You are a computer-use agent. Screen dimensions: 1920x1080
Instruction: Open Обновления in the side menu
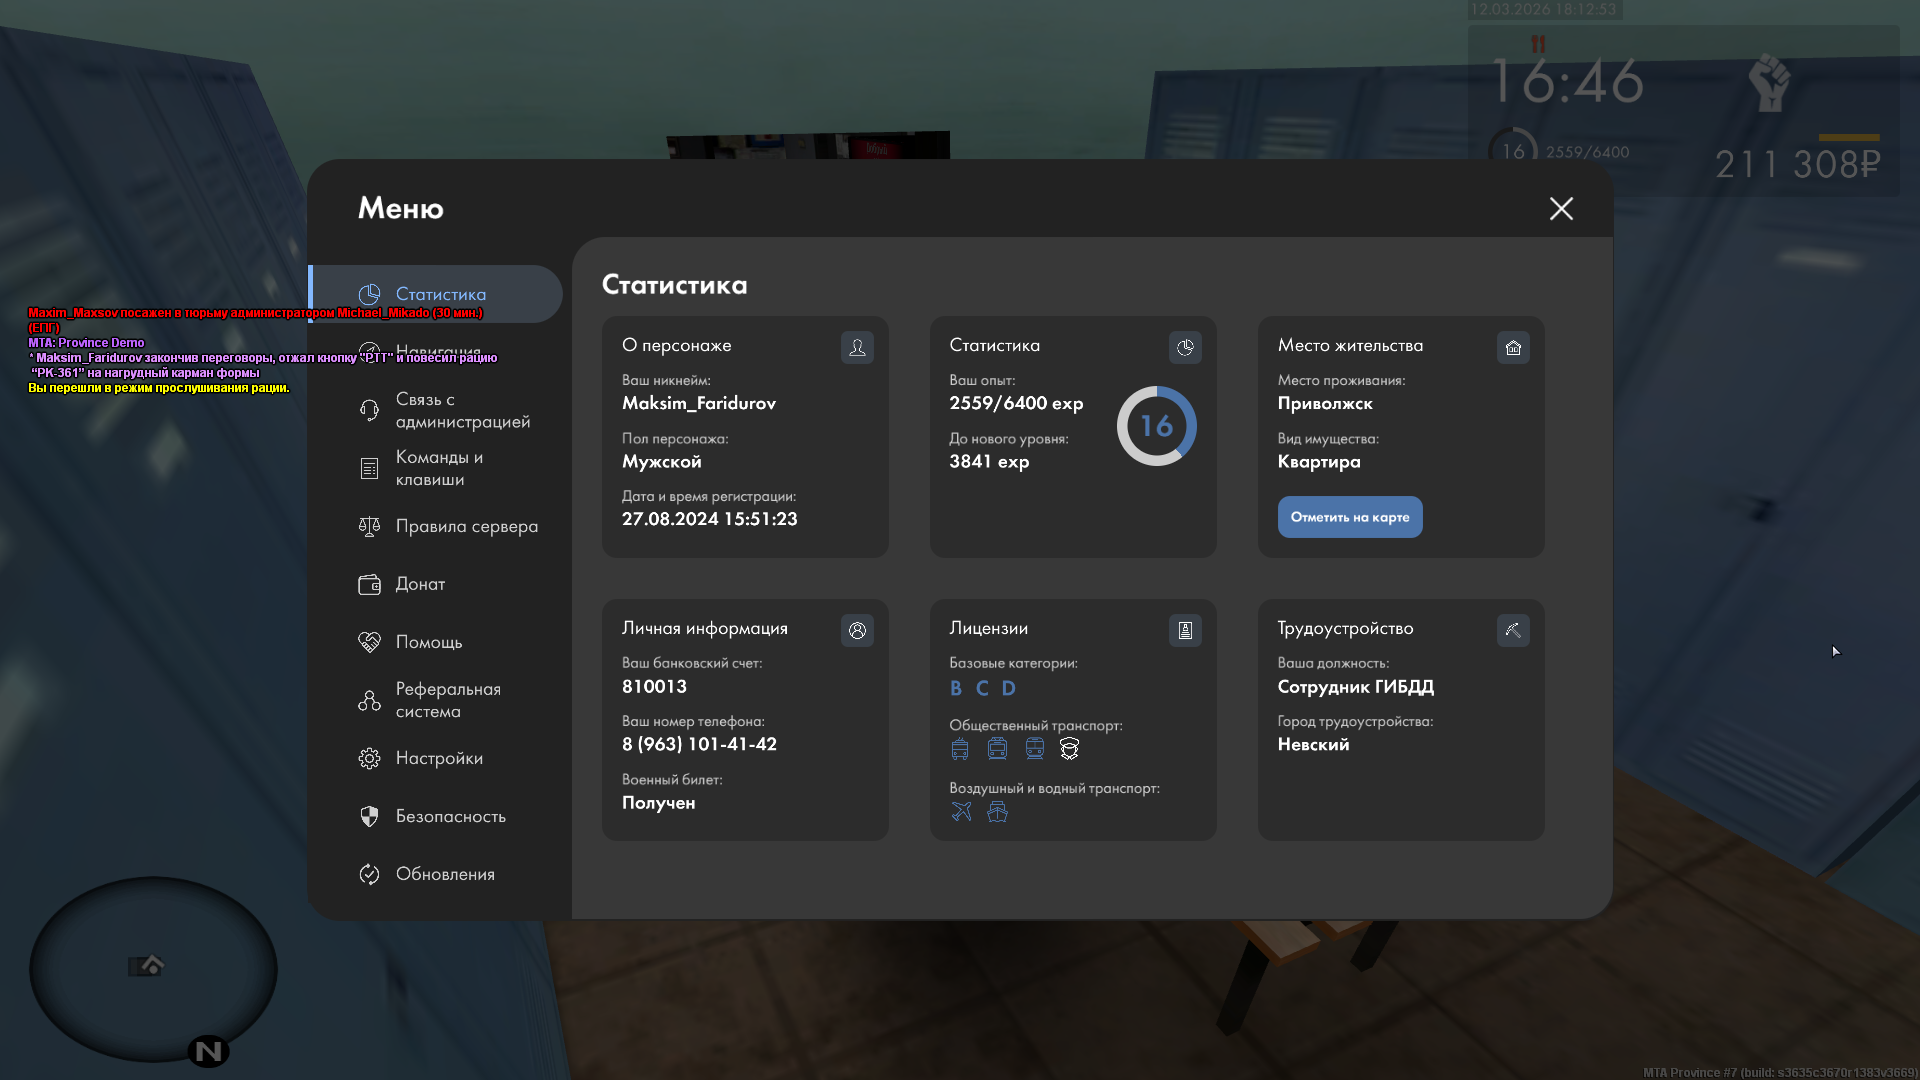click(444, 874)
